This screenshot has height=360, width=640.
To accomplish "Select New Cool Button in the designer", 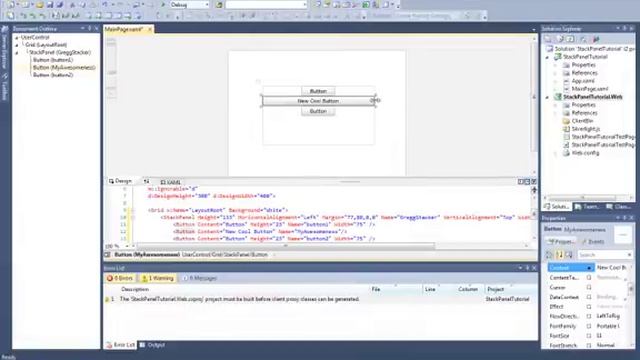I will point(318,101).
